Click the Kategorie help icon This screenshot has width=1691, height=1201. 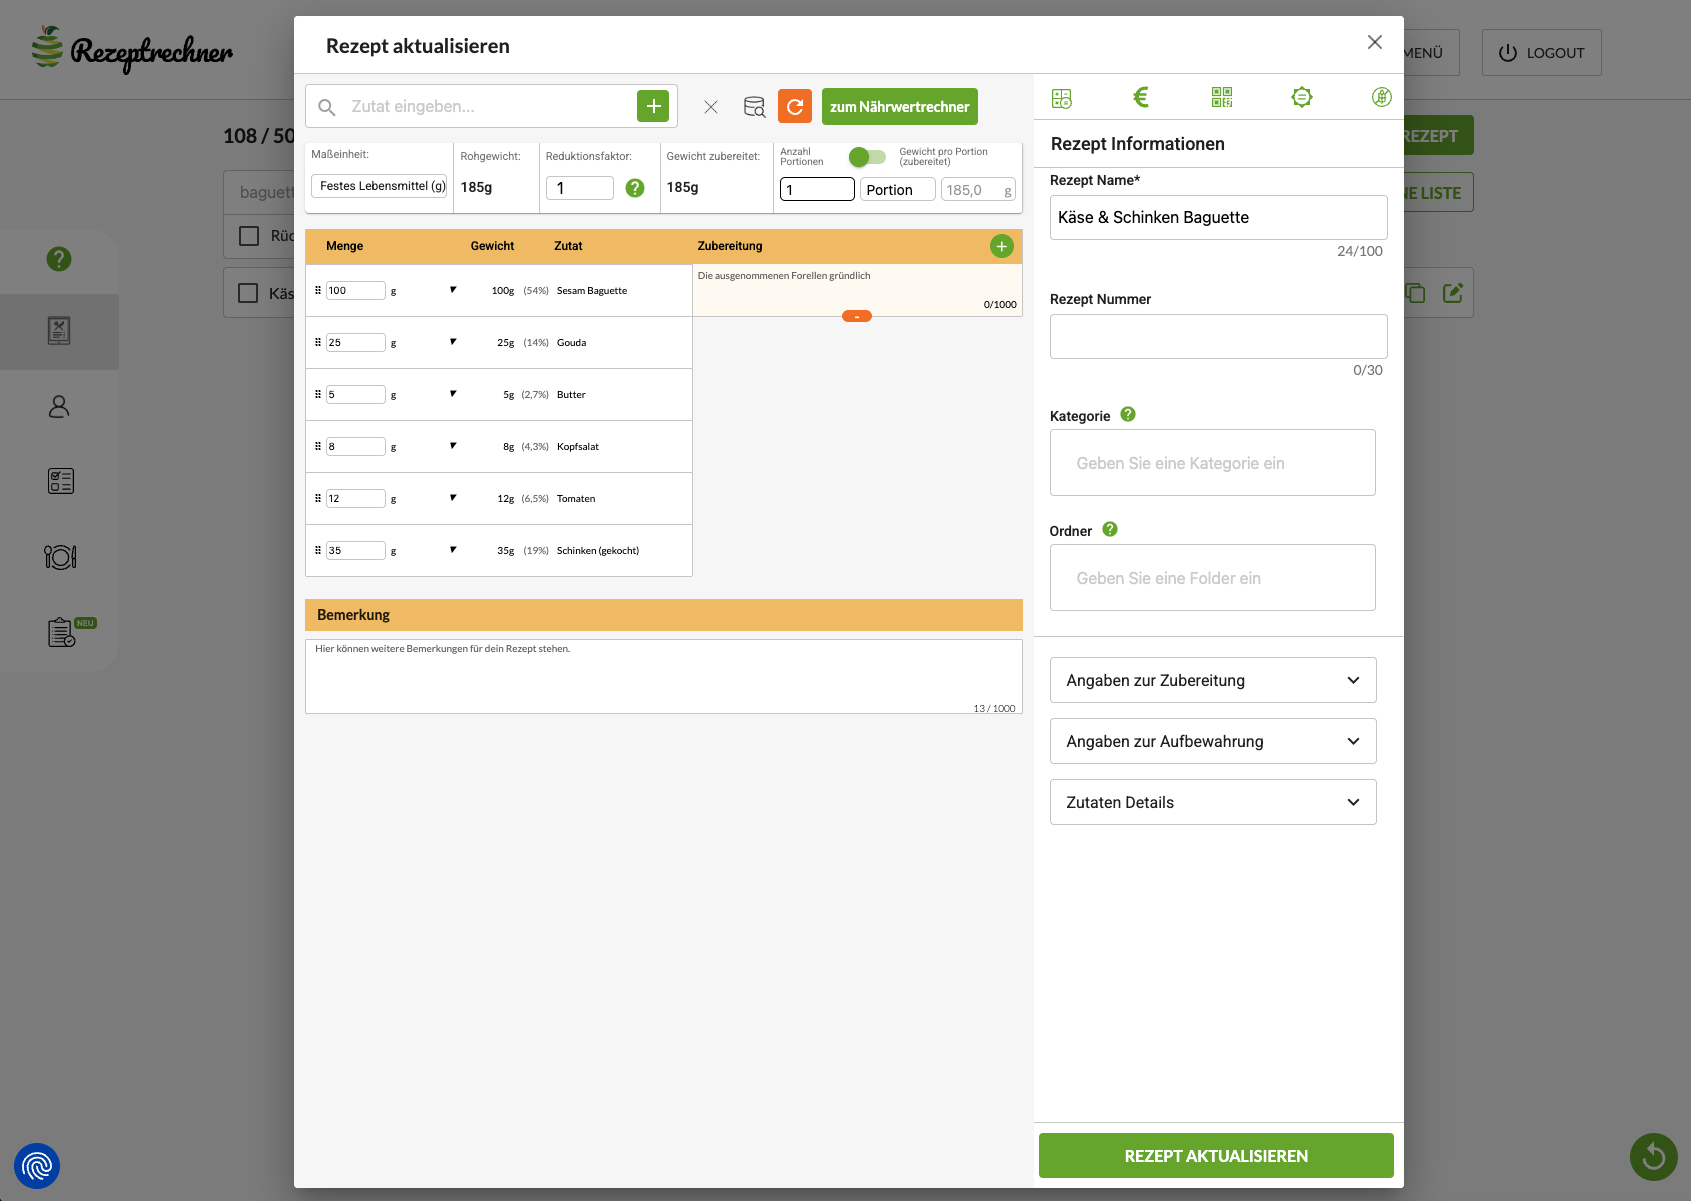(1128, 414)
